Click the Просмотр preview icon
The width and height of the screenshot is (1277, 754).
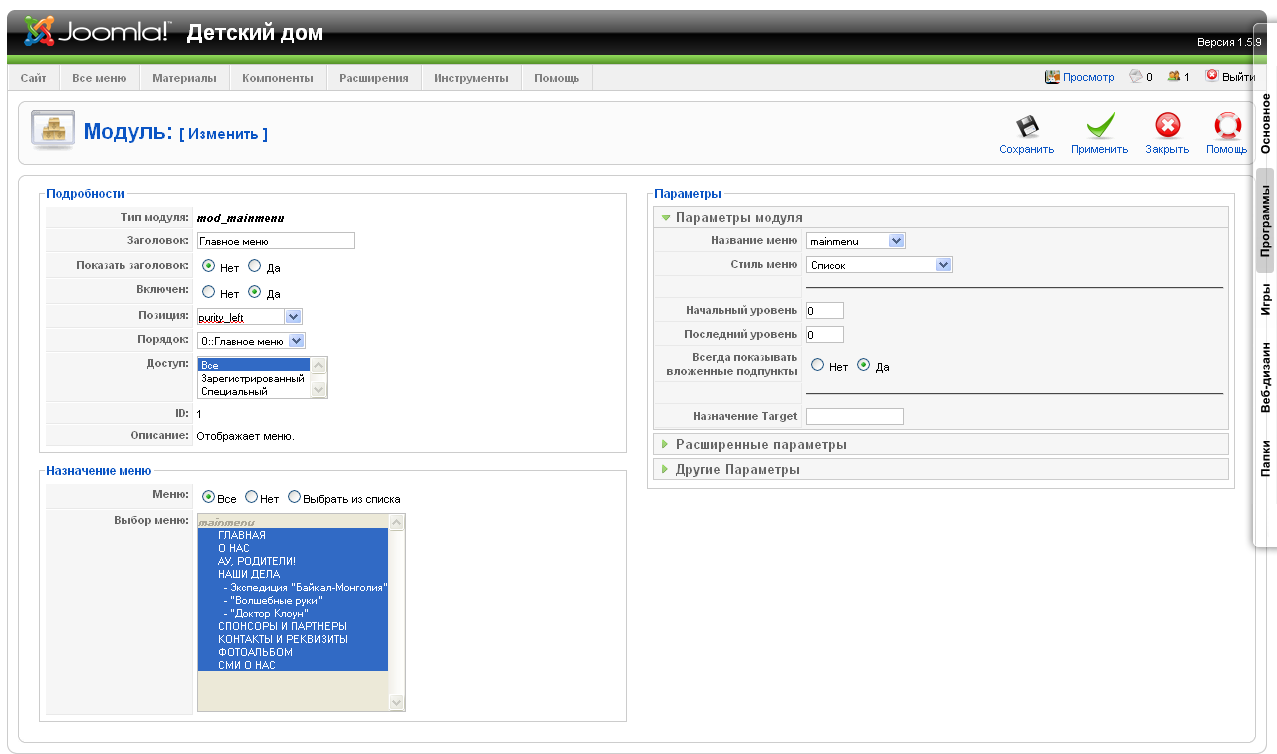click(x=1052, y=77)
